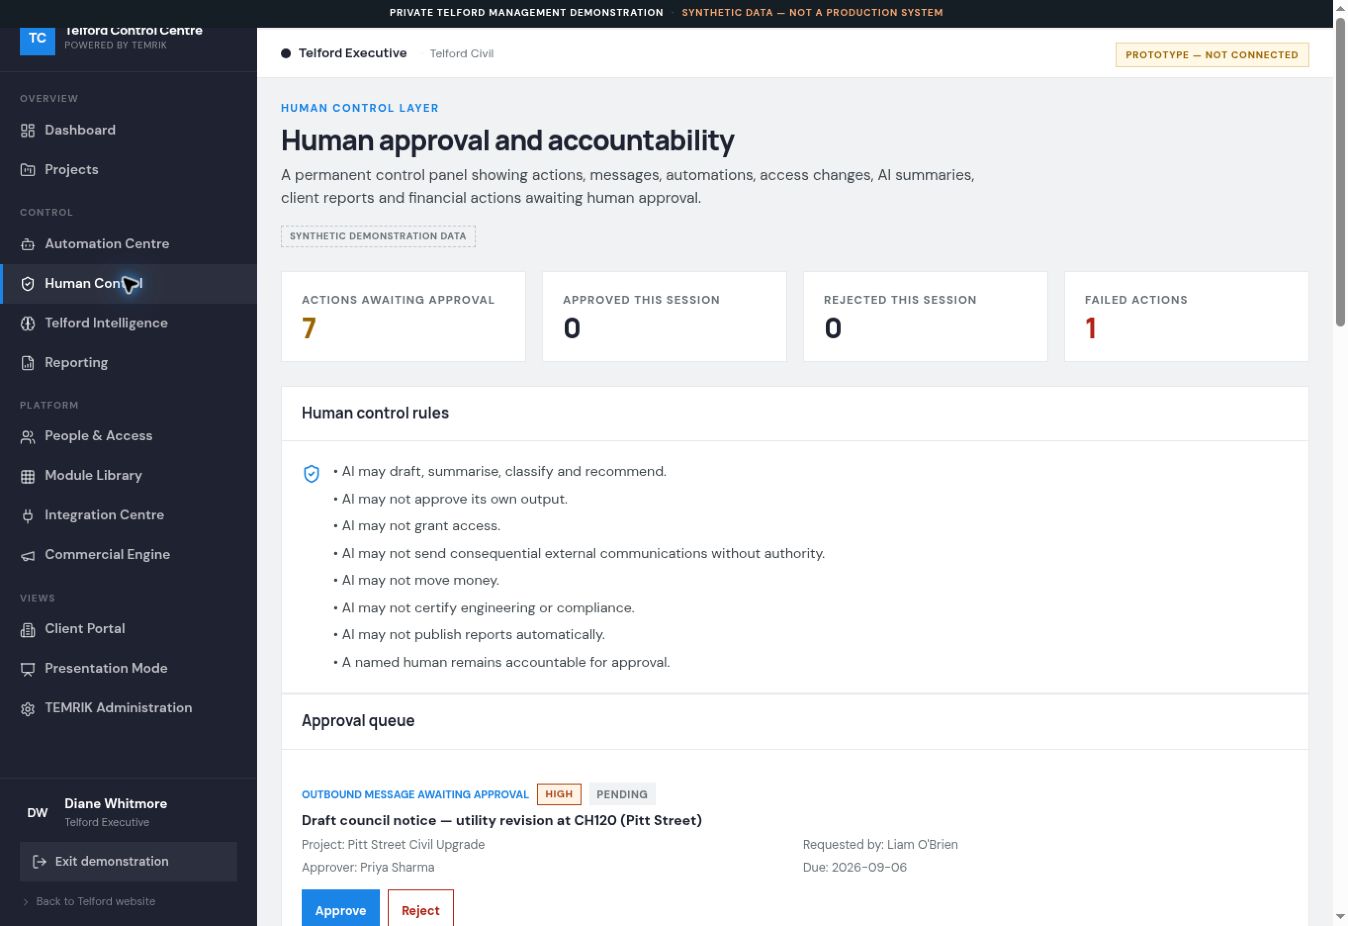The height and width of the screenshot is (926, 1348).
Task: Click the PENDING status badge
Action: click(622, 795)
